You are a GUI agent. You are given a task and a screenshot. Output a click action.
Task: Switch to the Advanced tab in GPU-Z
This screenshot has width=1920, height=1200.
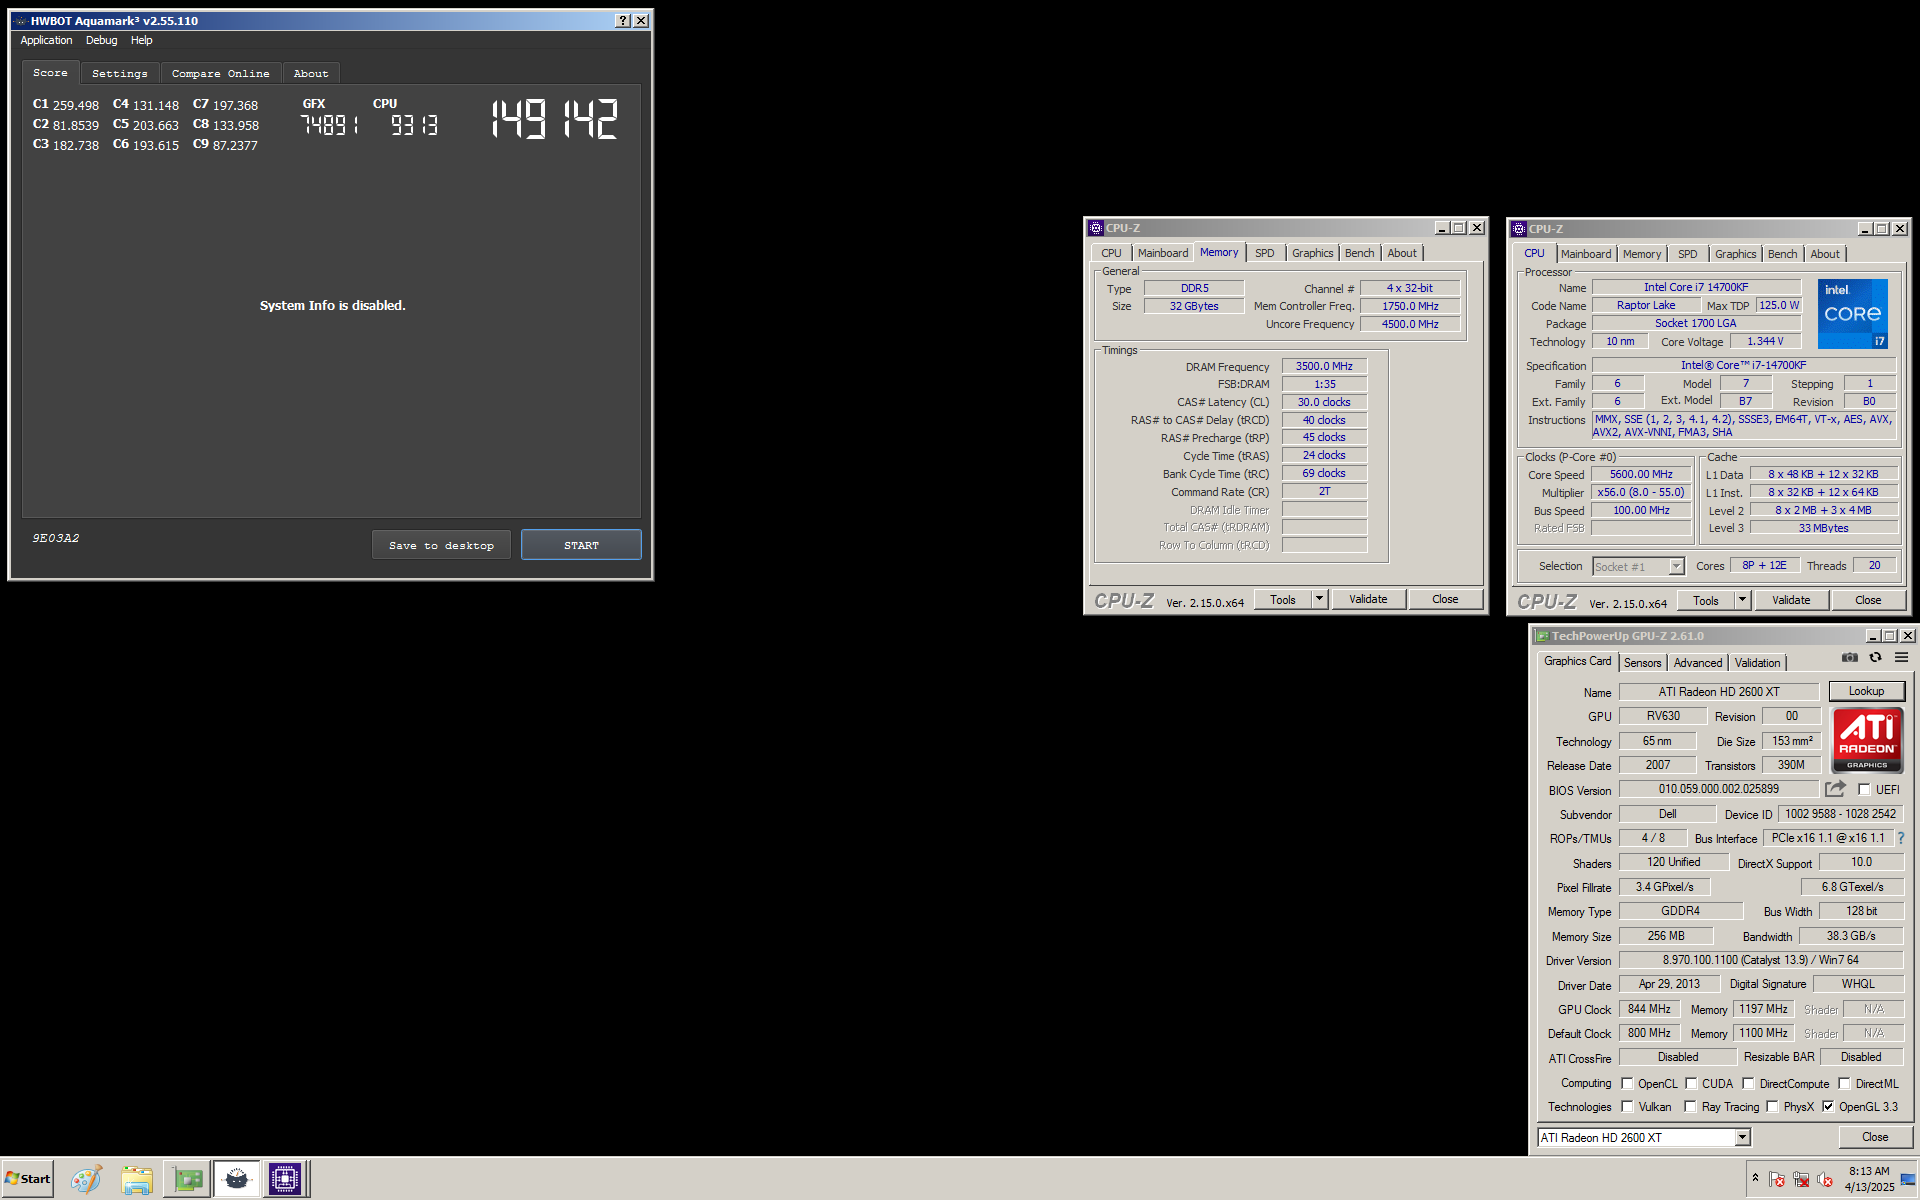coord(1697,663)
